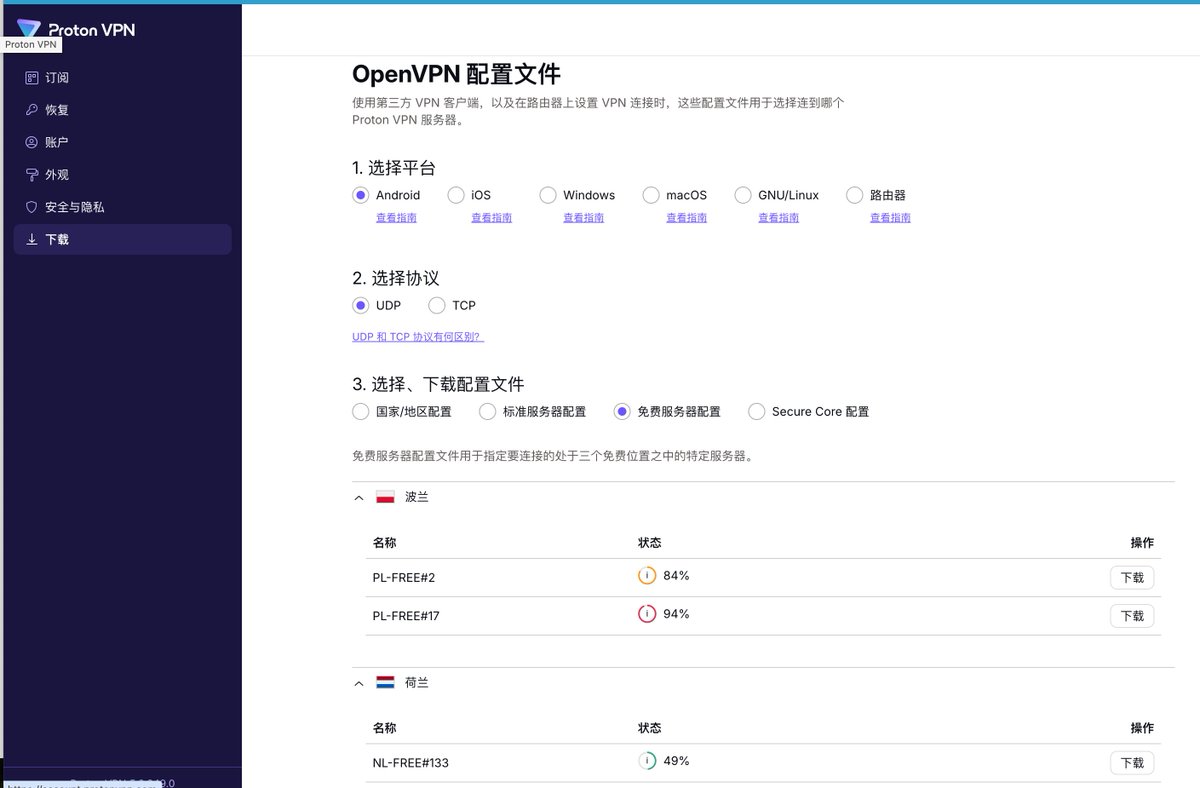The image size is (1200, 788).
Task: Click the NL-FREE#133 server name
Action: [x=411, y=762]
